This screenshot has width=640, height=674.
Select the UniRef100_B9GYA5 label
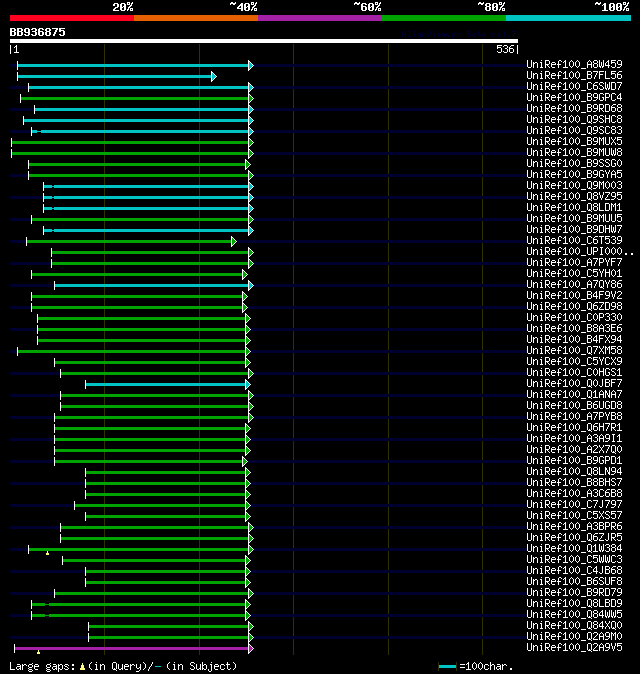point(574,175)
